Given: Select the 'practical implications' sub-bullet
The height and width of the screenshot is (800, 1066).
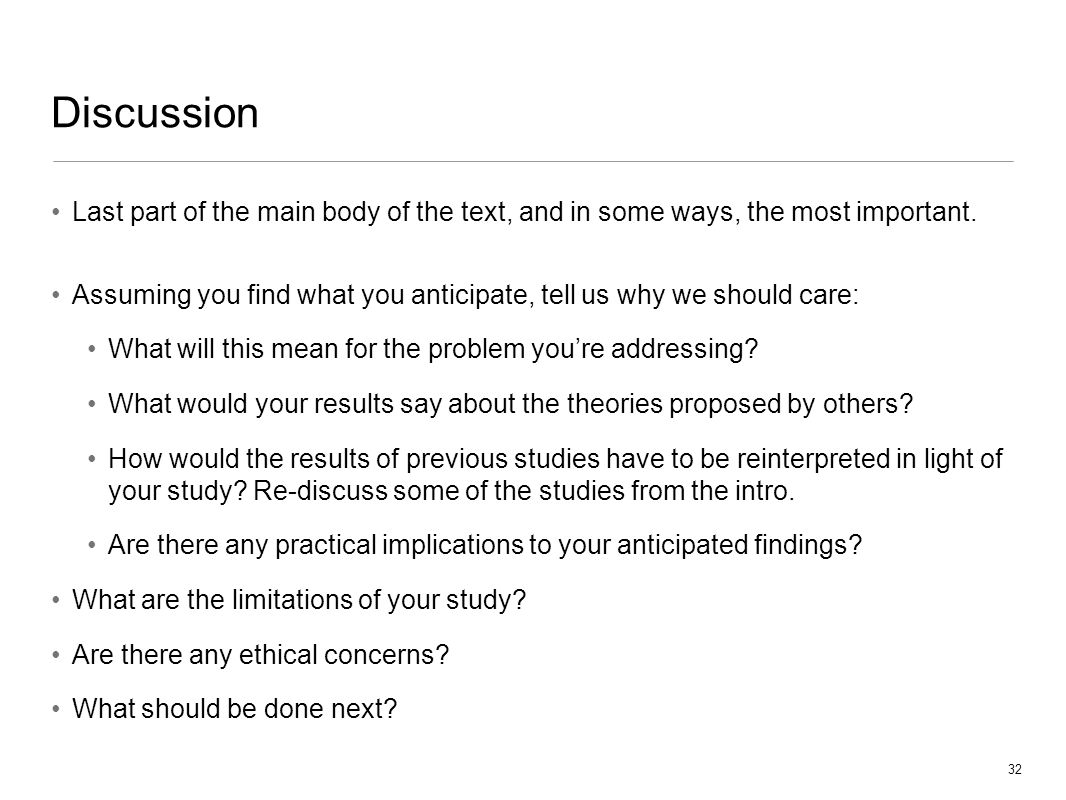Looking at the screenshot, I should pyautogui.click(x=485, y=545).
